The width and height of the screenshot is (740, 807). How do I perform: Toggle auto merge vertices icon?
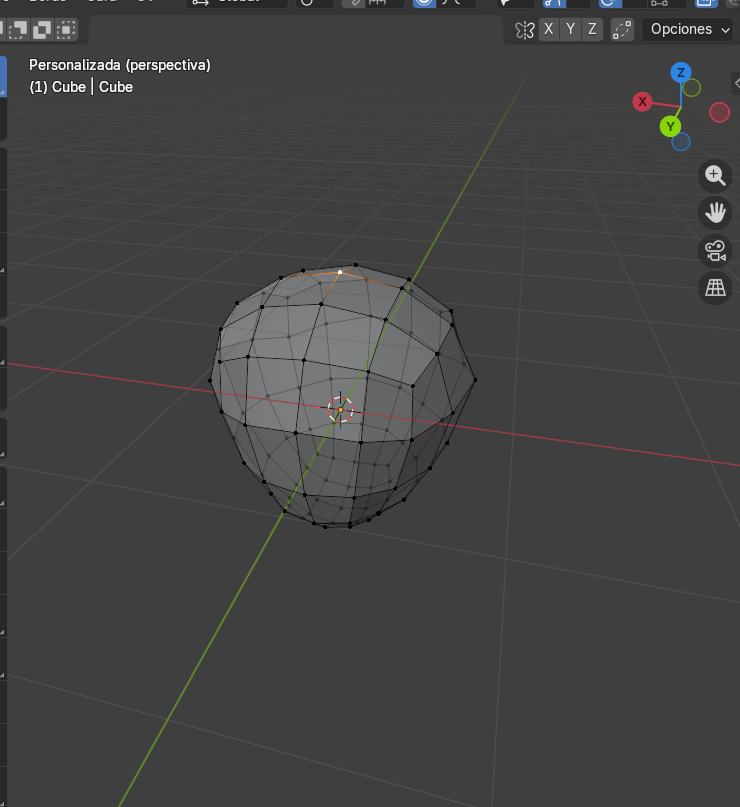point(622,29)
